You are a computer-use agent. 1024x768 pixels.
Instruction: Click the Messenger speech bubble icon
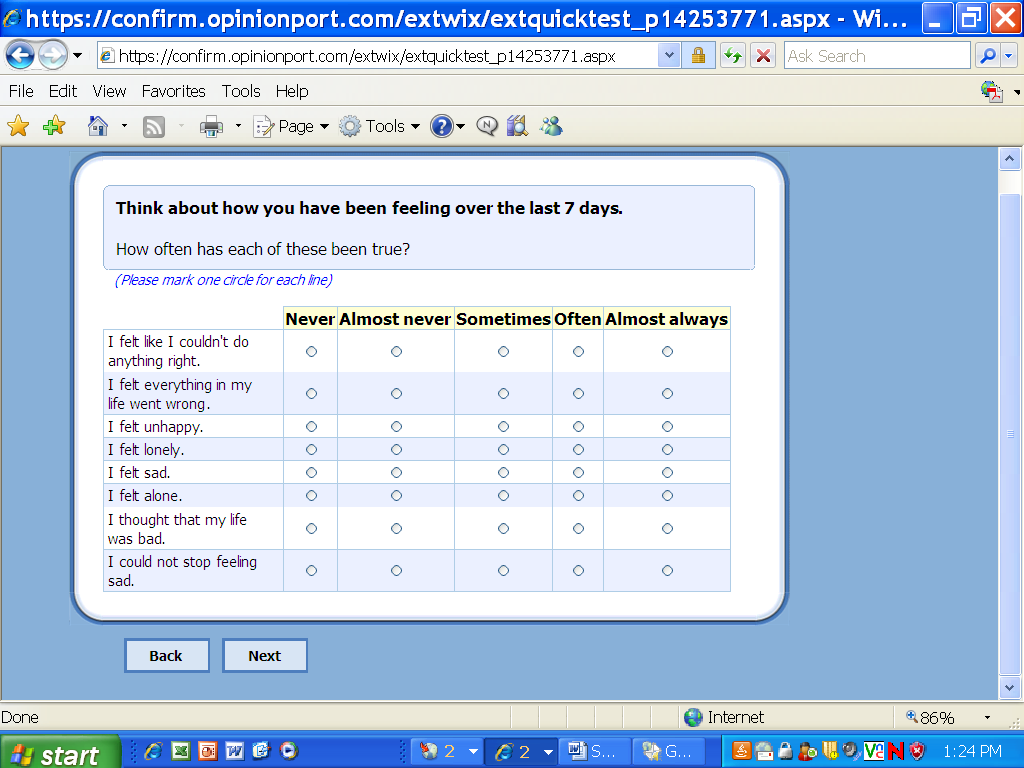[x=487, y=125]
